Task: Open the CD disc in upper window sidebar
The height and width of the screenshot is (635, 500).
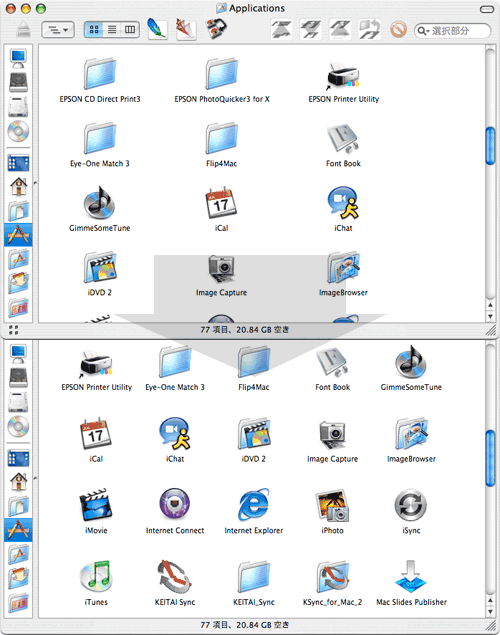Action: tap(18, 131)
